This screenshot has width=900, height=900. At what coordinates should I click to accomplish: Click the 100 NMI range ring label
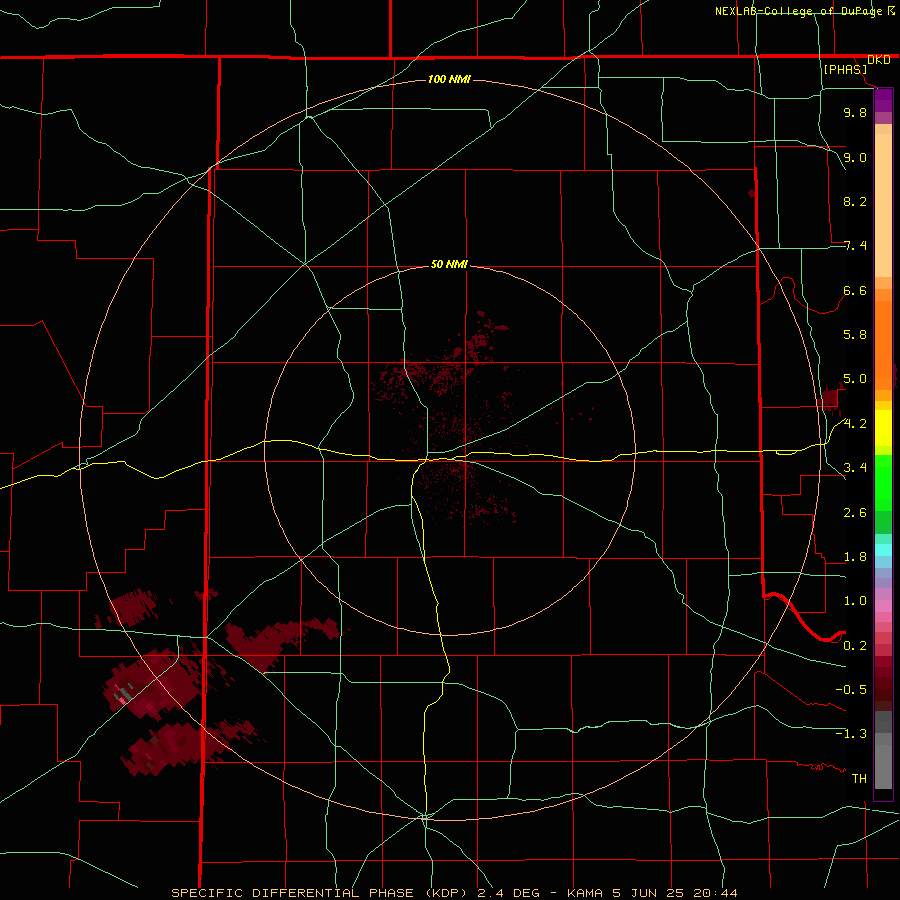pyautogui.click(x=449, y=79)
